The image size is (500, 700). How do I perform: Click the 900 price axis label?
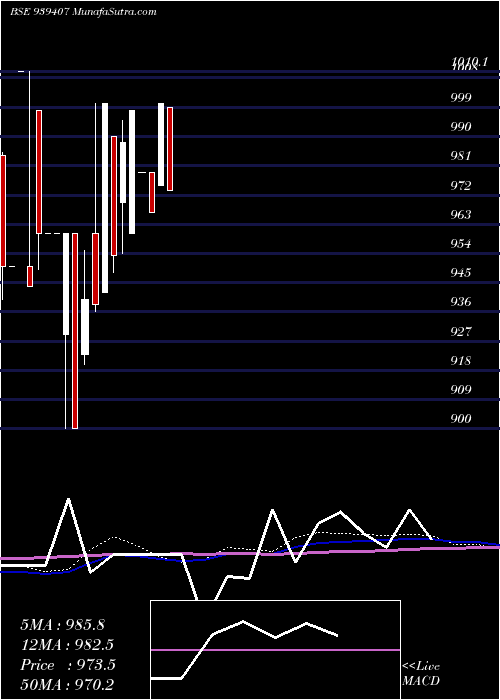pyautogui.click(x=461, y=419)
